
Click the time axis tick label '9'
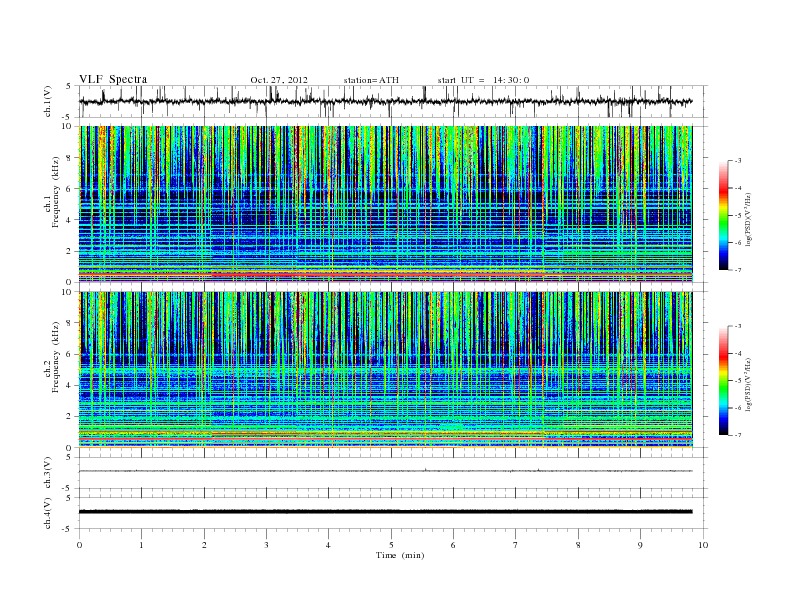[640, 545]
